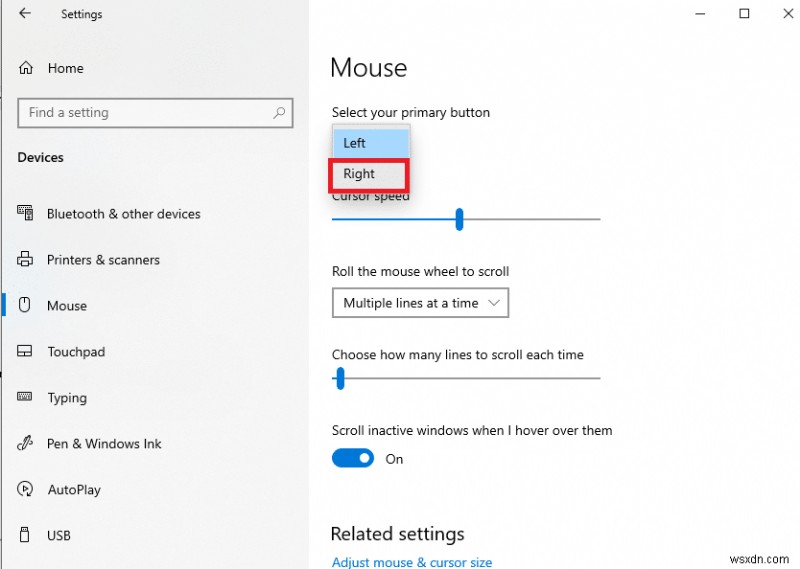Select the Mouse category
The width and height of the screenshot is (800, 569).
67,306
